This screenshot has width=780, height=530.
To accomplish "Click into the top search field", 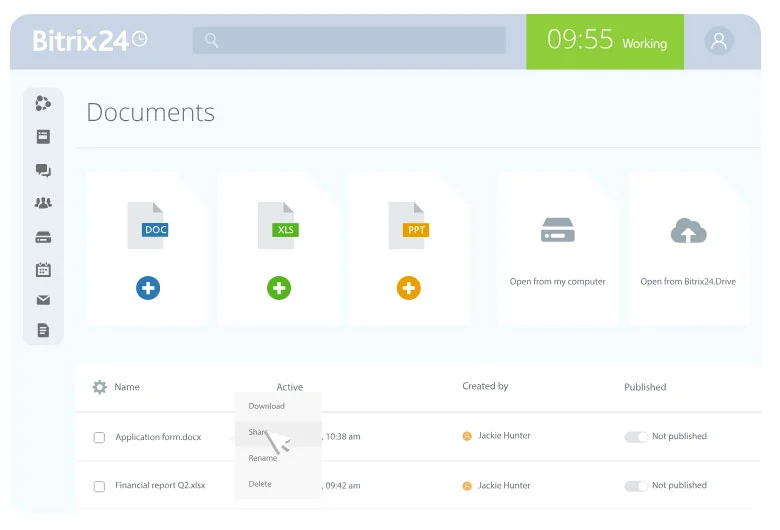I will point(349,40).
